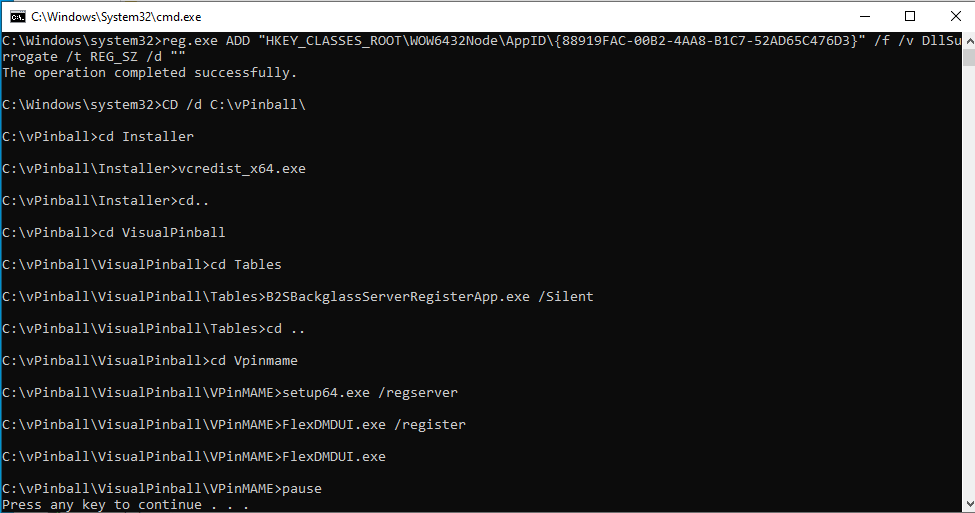The width and height of the screenshot is (975, 513).
Task: Click the 'FlexDMDUI.exe /register' command
Action: 374,425
